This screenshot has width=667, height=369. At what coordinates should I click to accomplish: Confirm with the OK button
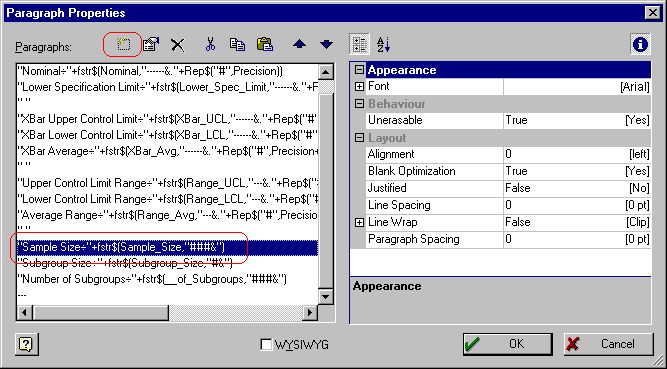click(x=507, y=344)
